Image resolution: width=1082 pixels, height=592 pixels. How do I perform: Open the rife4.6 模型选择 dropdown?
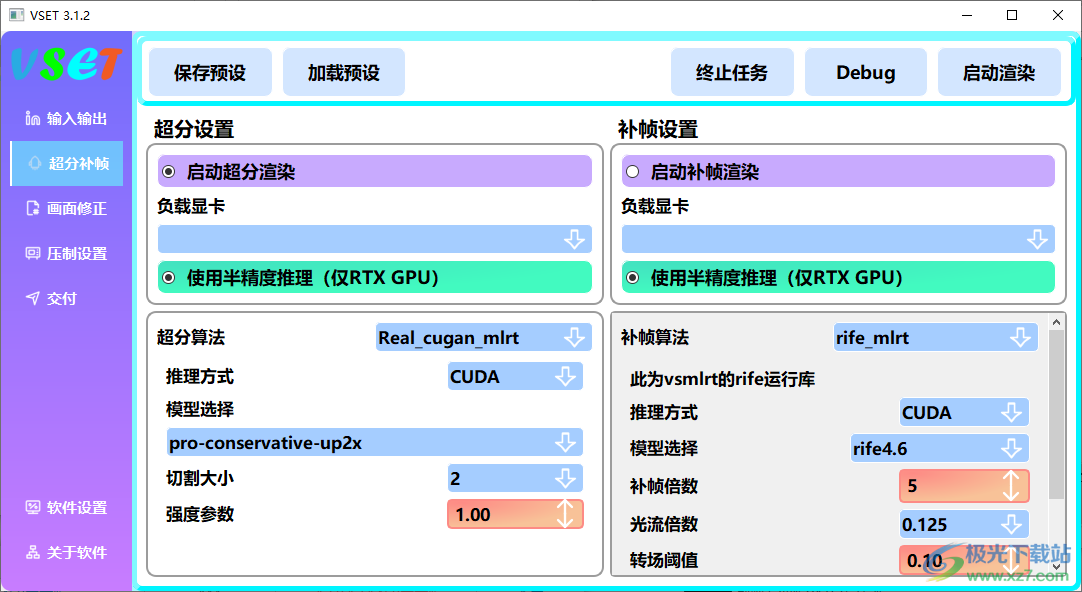click(x=940, y=448)
